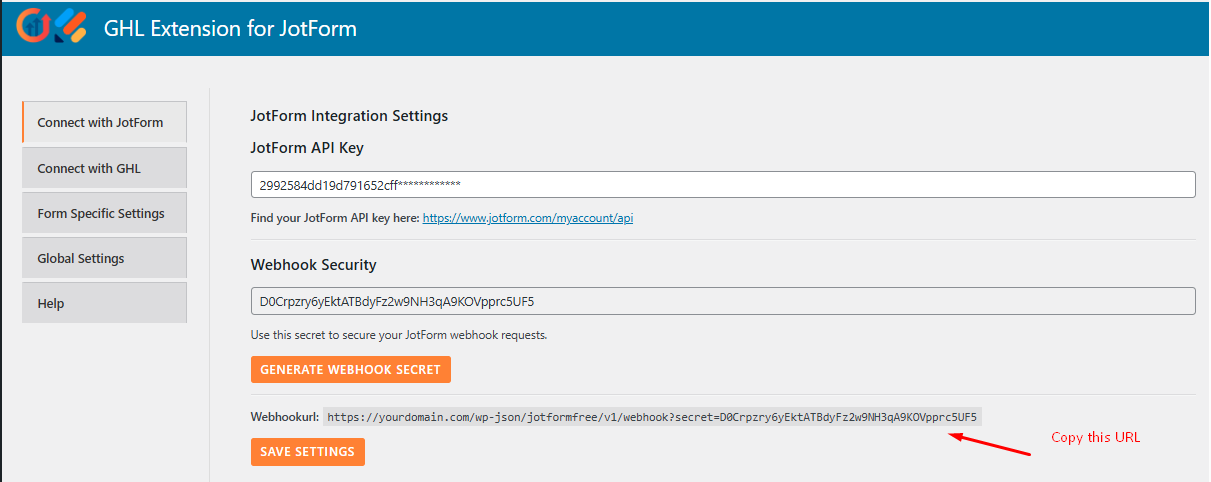
Task: Click the JotForm pencil logo icon
Action: (70, 26)
